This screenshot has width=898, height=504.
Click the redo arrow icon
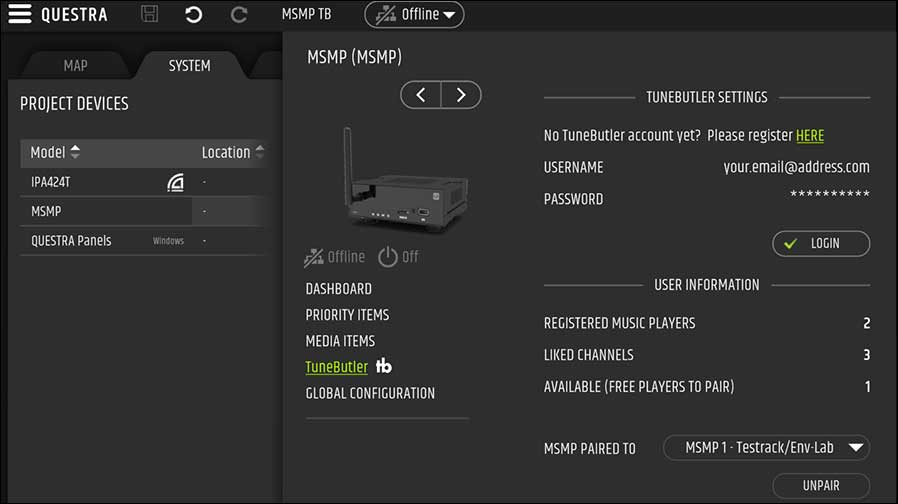click(238, 15)
